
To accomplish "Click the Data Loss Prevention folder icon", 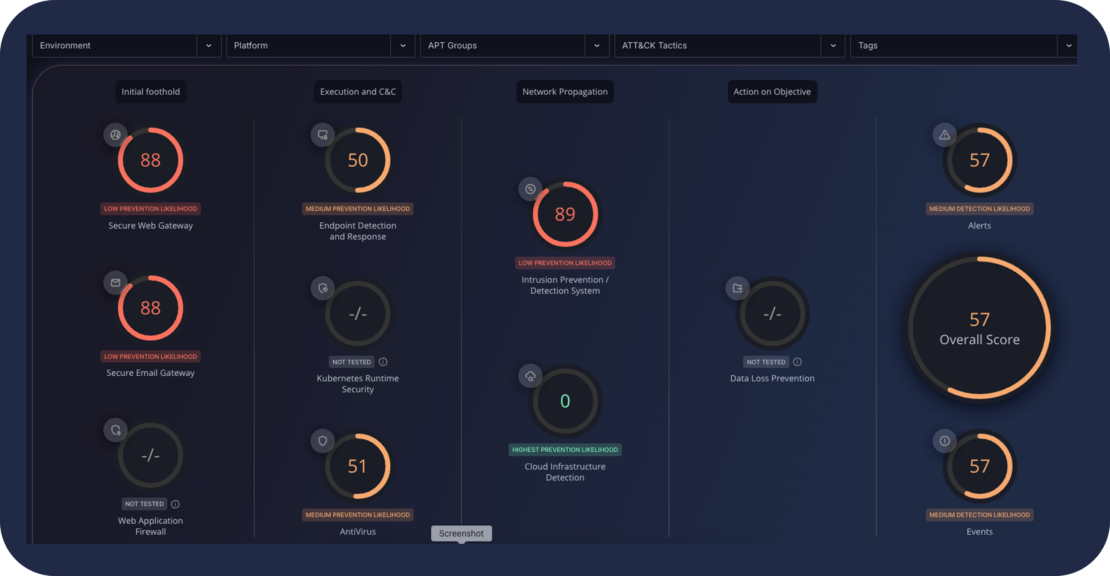I will [738, 288].
